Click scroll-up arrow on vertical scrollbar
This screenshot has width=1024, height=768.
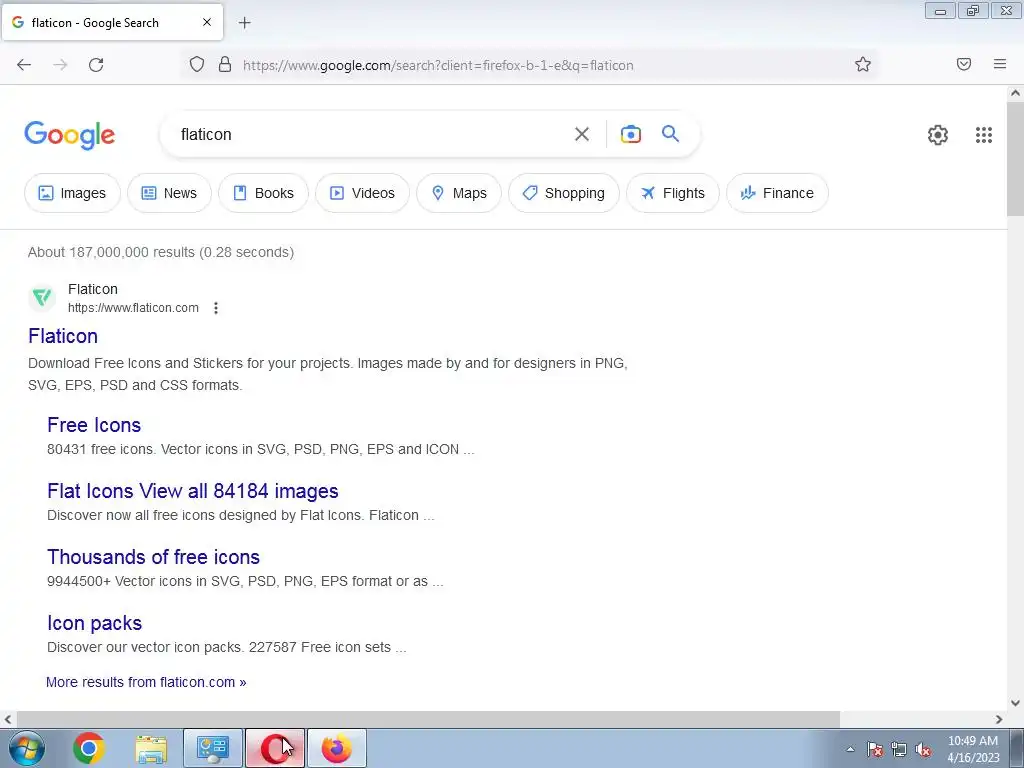coord(1015,93)
